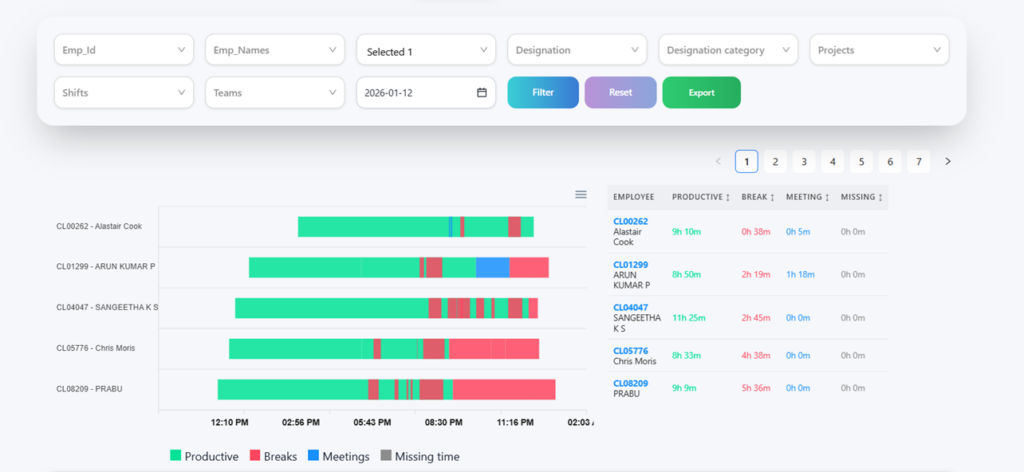Switch to page 3
This screenshot has height=472, width=1024.
click(804, 161)
